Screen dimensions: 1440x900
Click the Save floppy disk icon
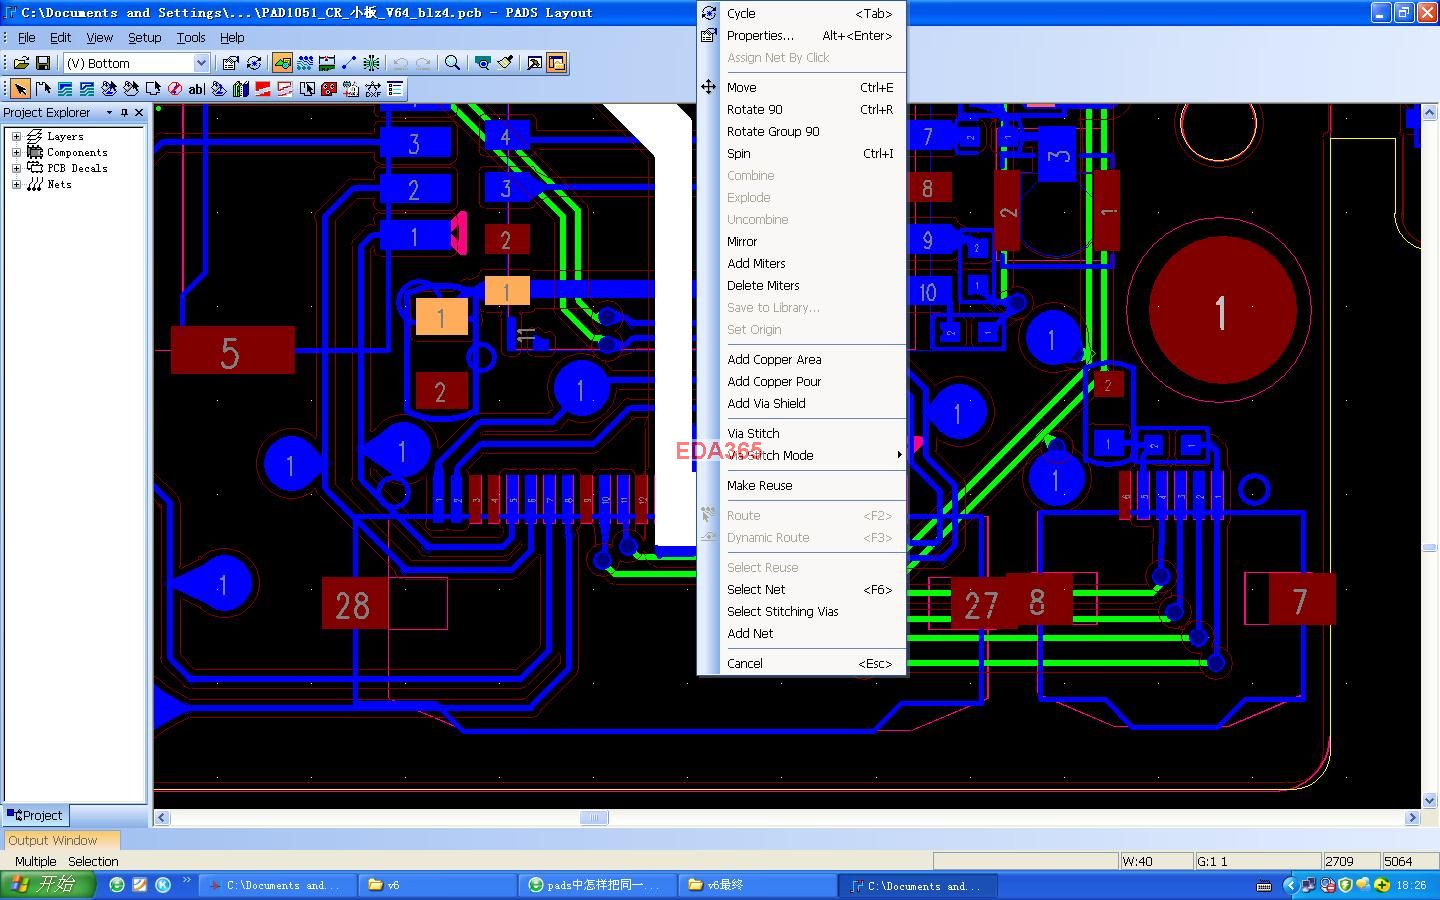click(43, 63)
